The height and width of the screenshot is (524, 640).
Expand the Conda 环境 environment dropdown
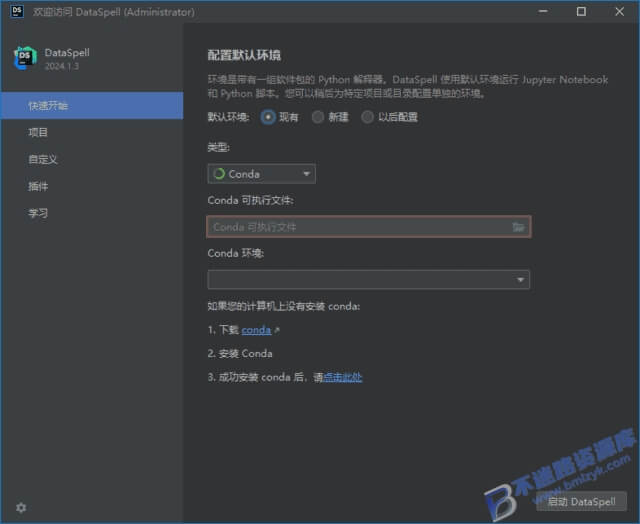pyautogui.click(x=369, y=280)
